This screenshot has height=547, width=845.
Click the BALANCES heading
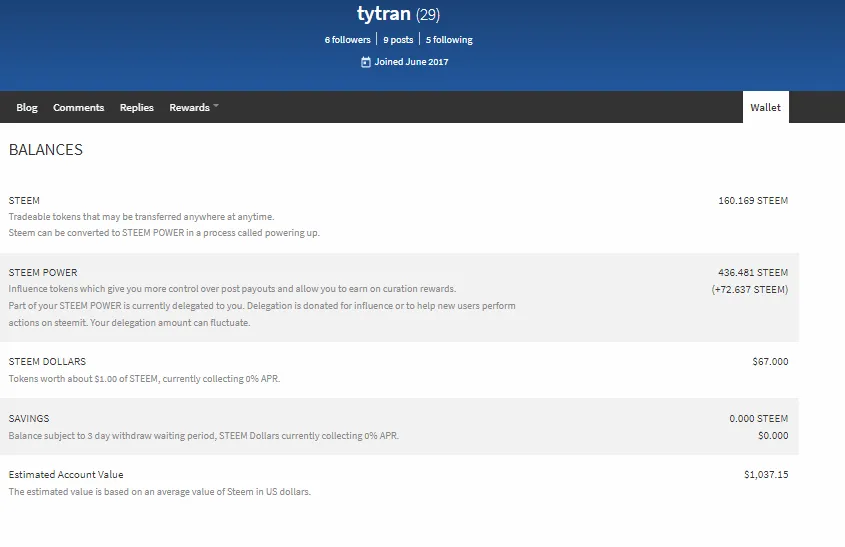tap(46, 150)
